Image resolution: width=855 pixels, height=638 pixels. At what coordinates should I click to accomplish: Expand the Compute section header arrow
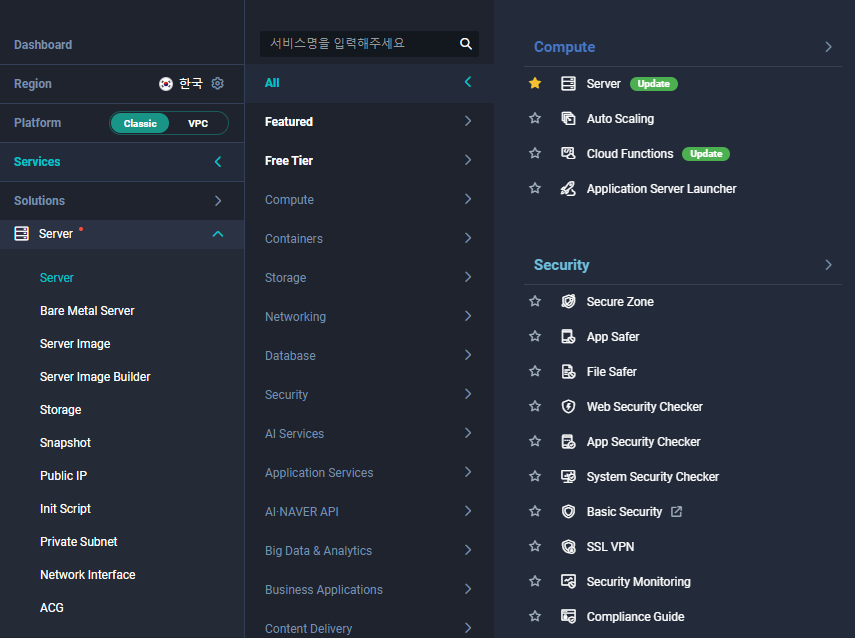click(x=828, y=47)
